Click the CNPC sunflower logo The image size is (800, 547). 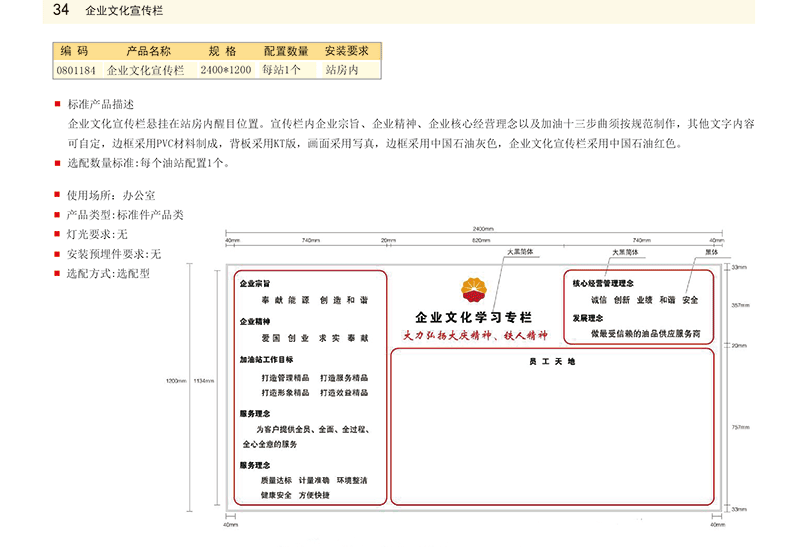coord(473,290)
